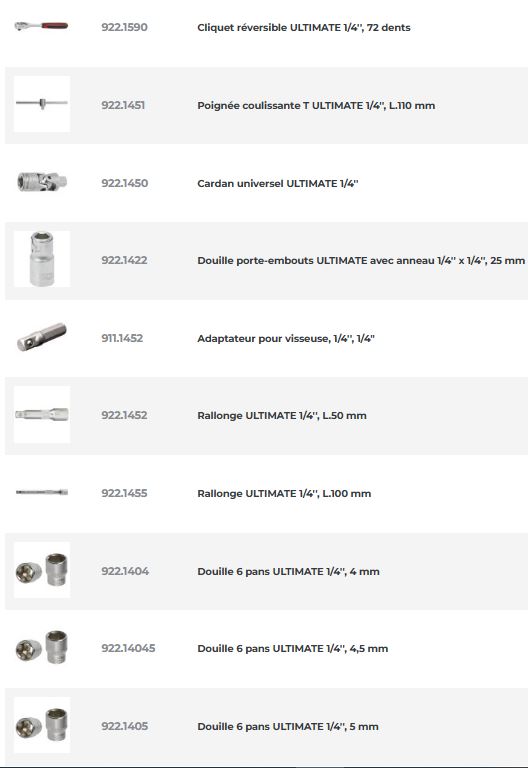The width and height of the screenshot is (528, 768).
Task: Select 'Douille 6 pans ULTIMATE 1/4", 5 mm'
Action: (288, 726)
